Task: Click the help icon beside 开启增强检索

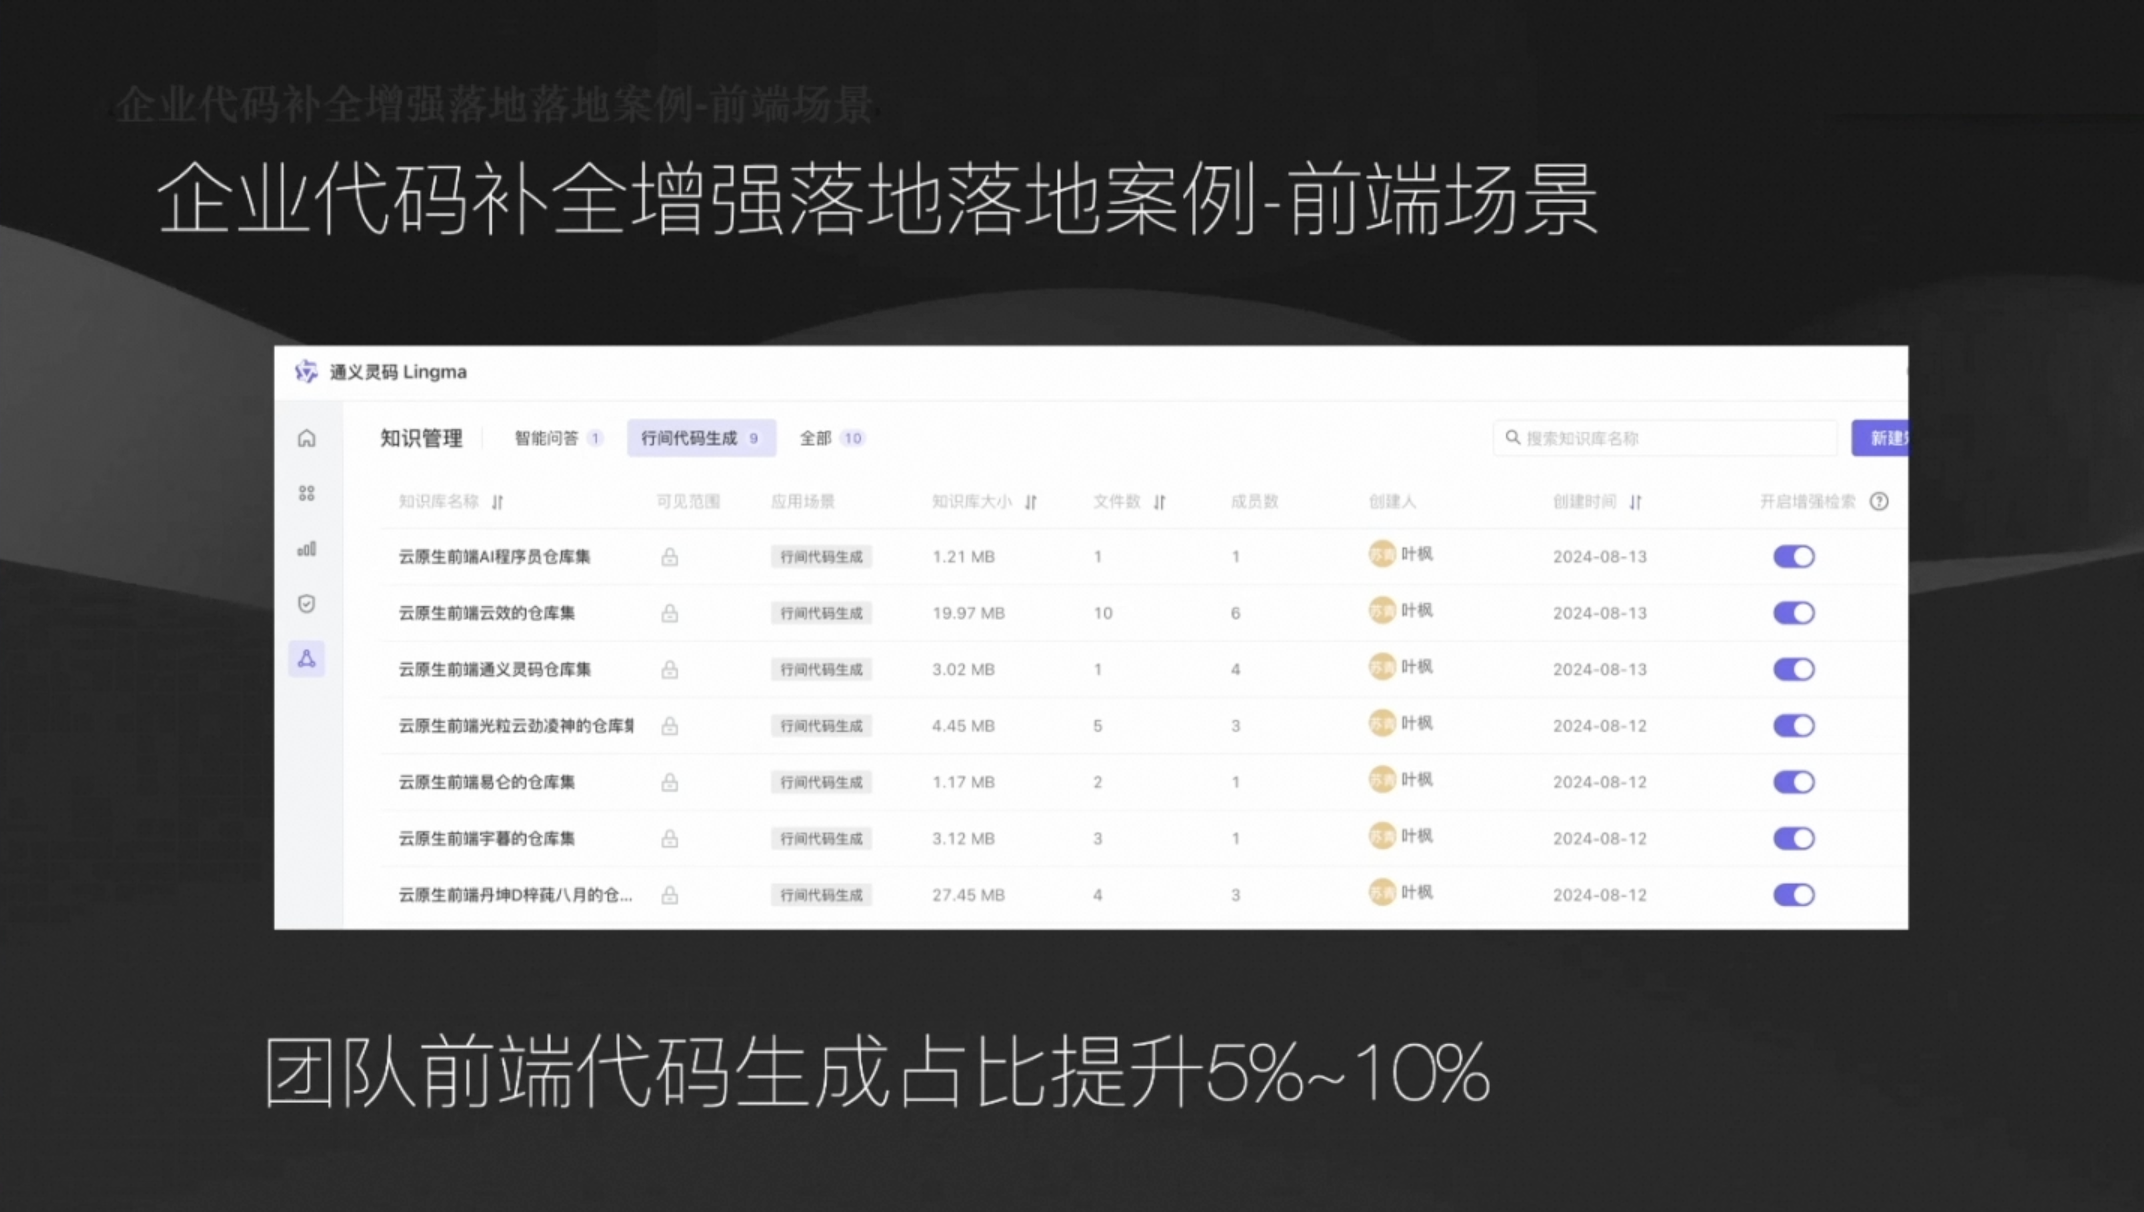Action: coord(1879,501)
